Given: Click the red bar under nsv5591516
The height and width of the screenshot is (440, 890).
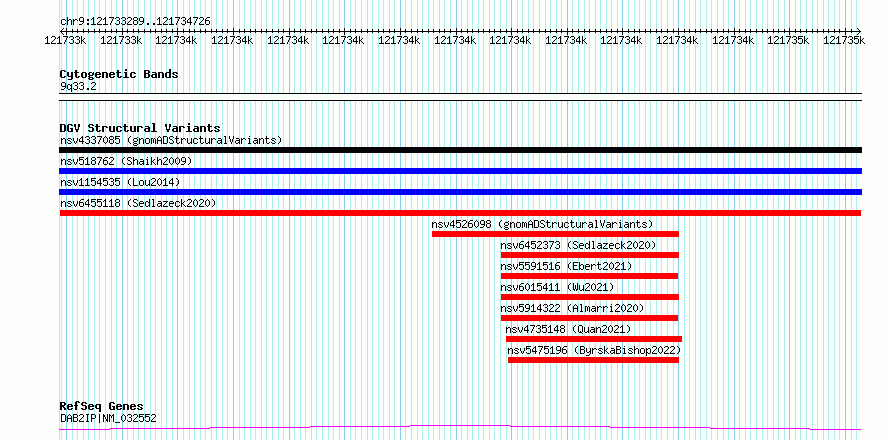Looking at the screenshot, I should point(590,276).
